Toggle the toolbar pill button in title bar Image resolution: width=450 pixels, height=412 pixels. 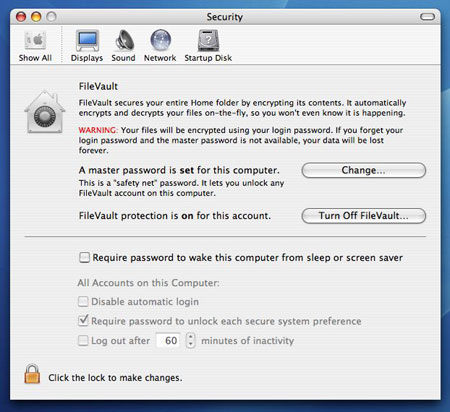(x=427, y=17)
